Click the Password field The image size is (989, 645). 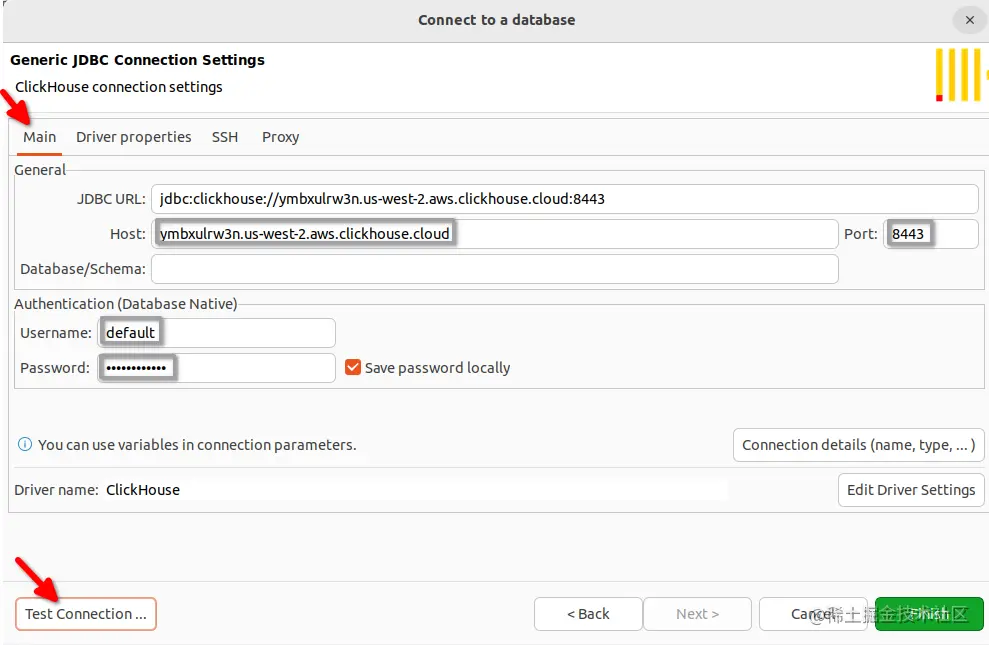coord(217,368)
